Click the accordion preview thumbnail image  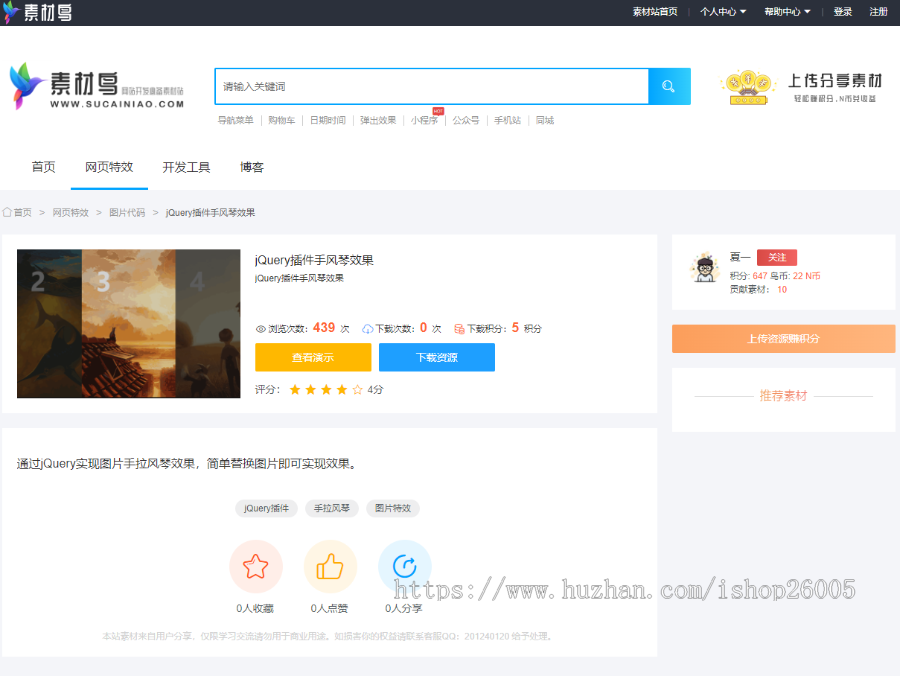[129, 324]
